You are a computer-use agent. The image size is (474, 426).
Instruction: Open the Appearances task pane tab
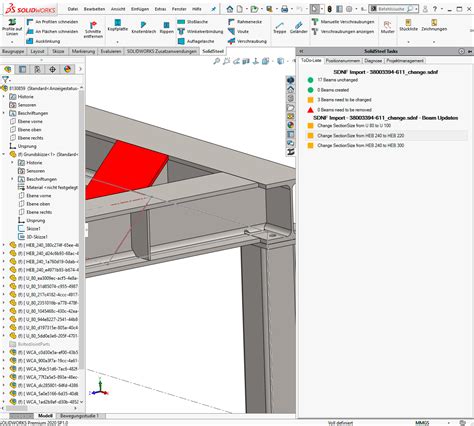[291, 125]
